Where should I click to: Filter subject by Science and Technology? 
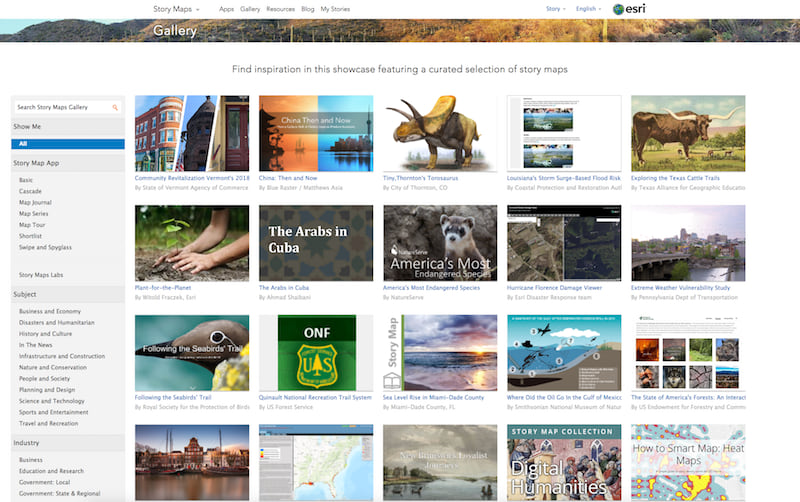[52, 401]
